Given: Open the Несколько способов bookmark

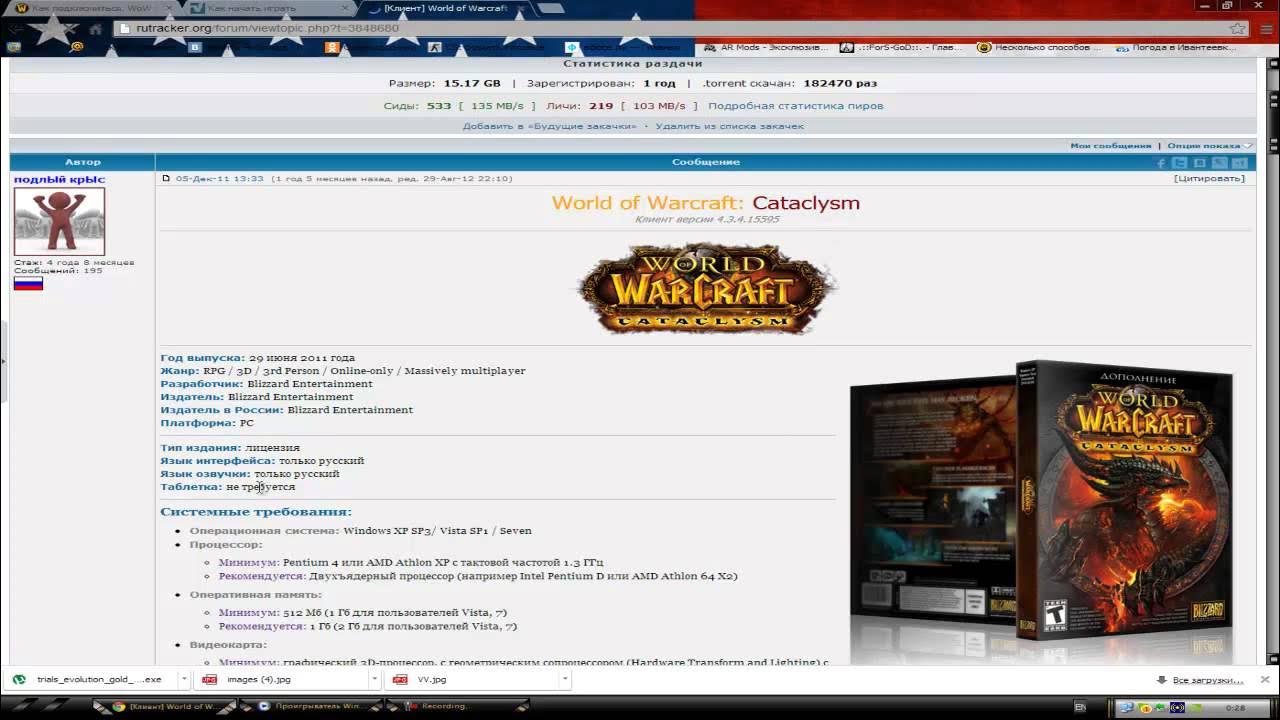Looking at the screenshot, I should tap(1039, 47).
